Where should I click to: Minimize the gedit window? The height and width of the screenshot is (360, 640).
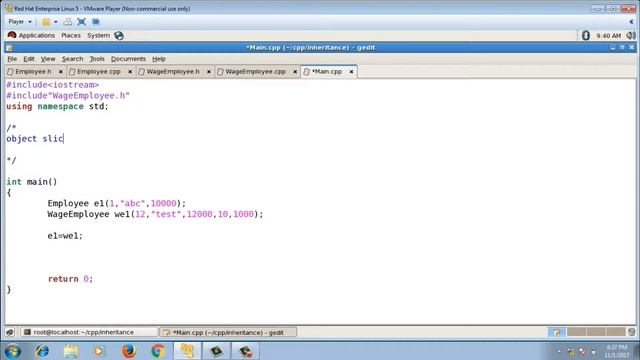click(613, 47)
